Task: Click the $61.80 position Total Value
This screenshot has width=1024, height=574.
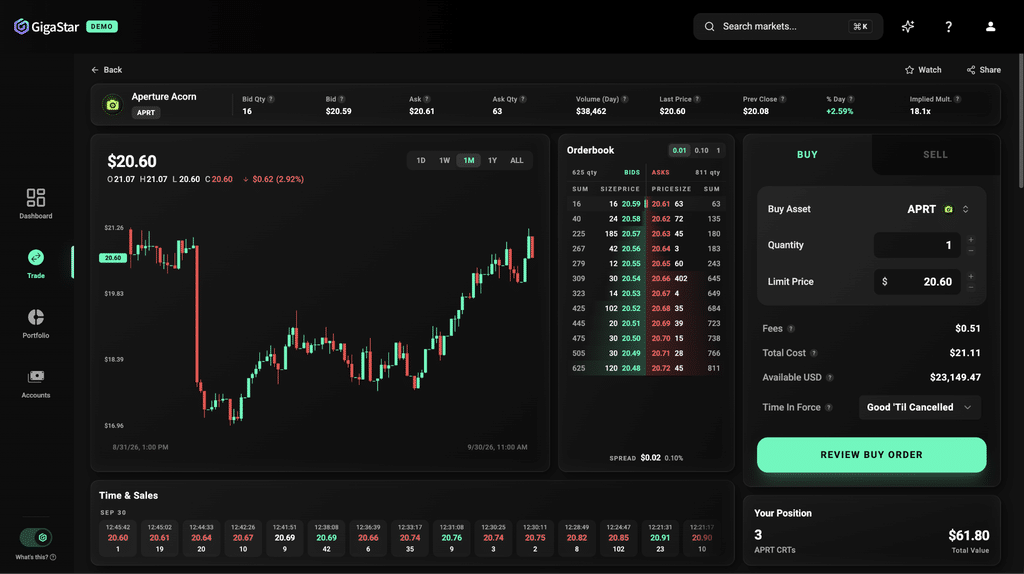Action: 968,535
